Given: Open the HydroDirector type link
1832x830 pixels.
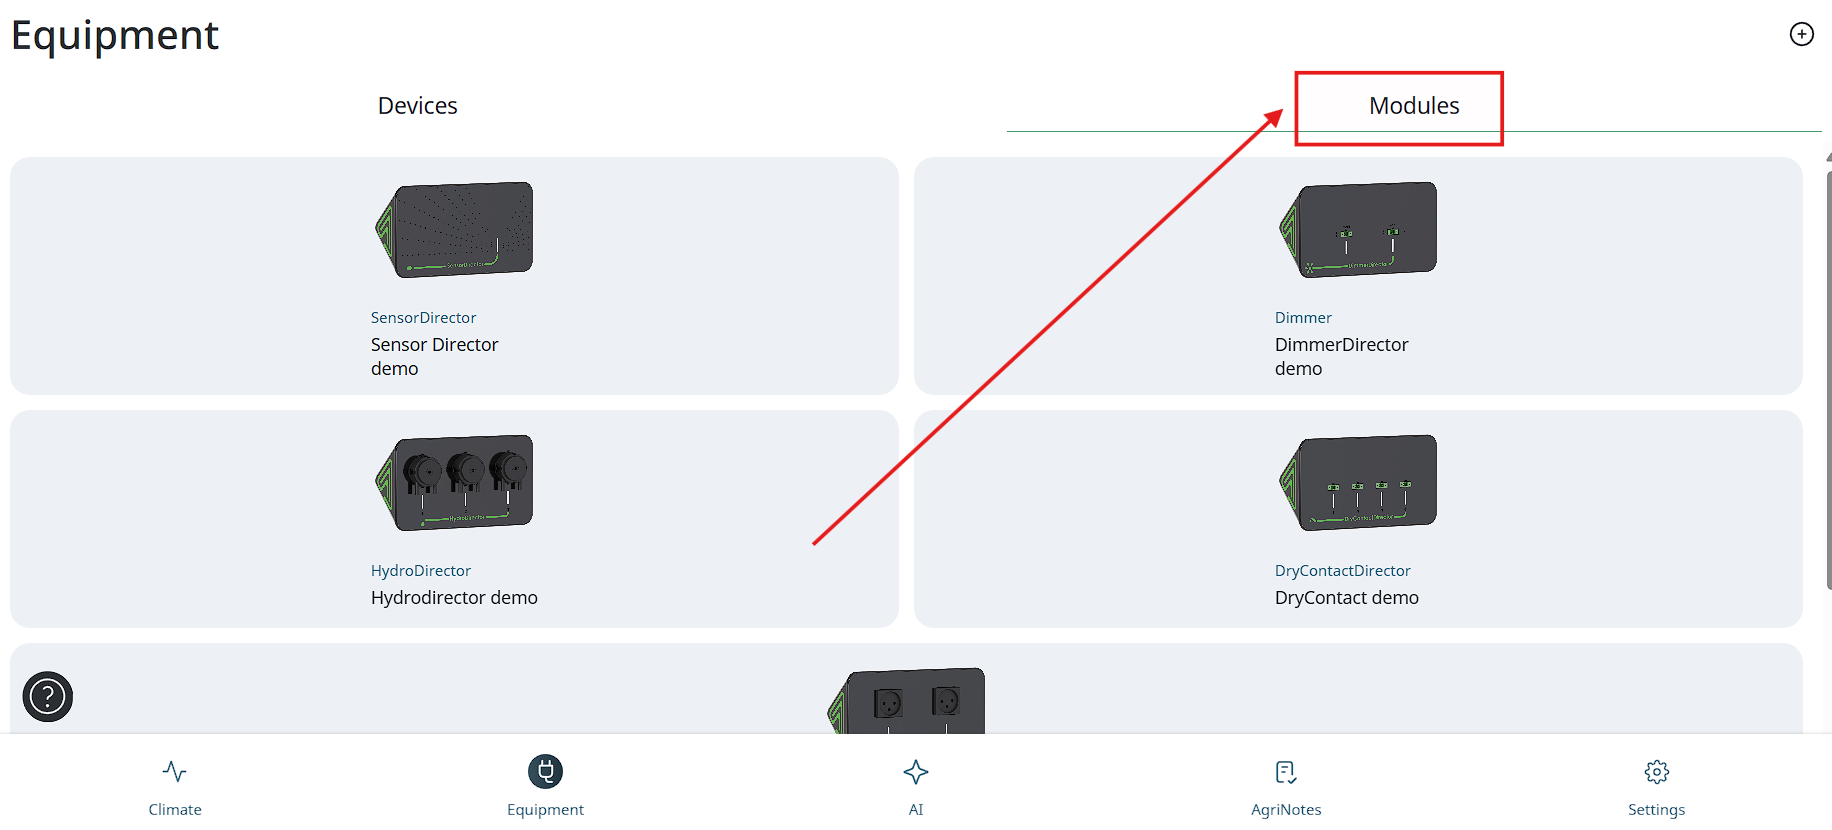Looking at the screenshot, I should pos(420,571).
